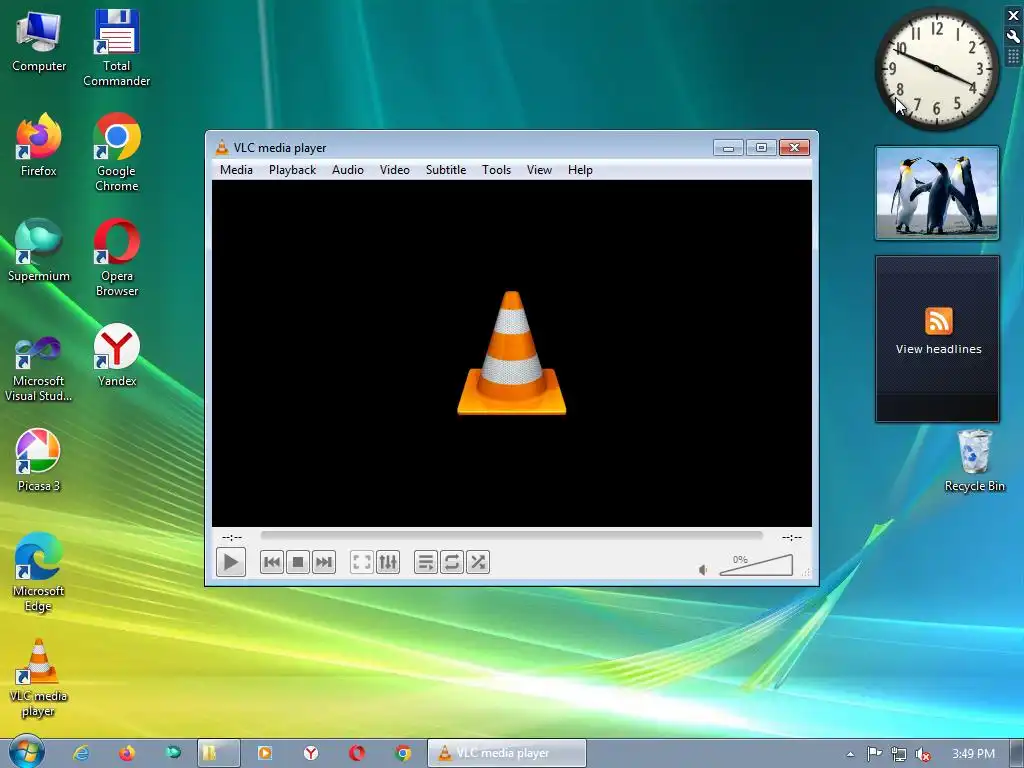Screen dimensions: 1024x768
Task: Toggle loop mode in VLC
Action: 452,562
